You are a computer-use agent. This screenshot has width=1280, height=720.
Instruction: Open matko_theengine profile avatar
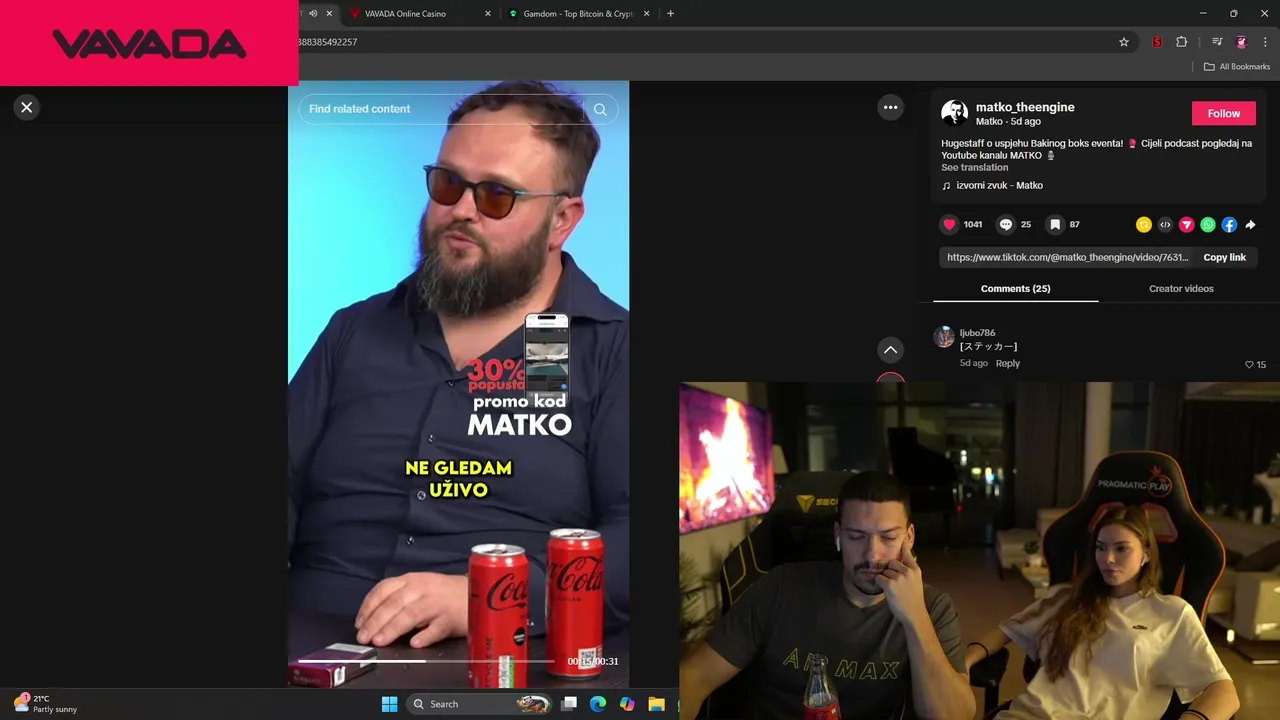click(x=954, y=113)
